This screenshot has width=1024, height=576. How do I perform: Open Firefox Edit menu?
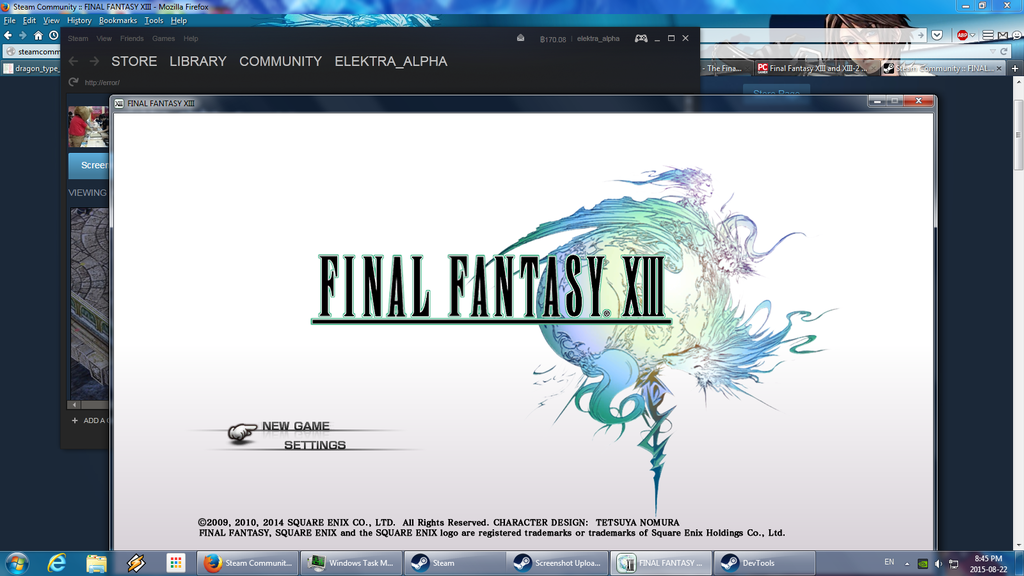(x=29, y=21)
